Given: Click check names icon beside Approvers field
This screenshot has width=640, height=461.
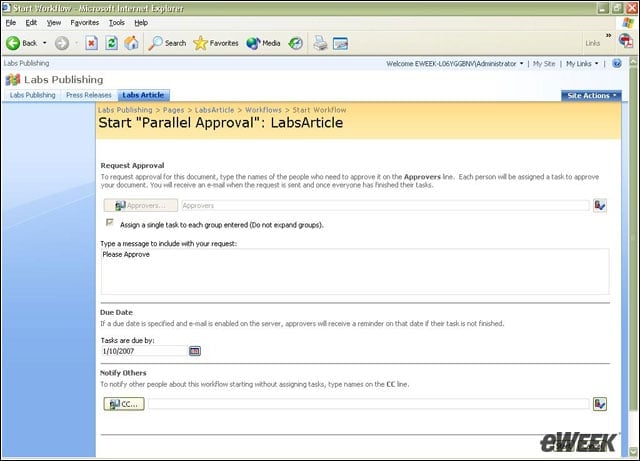Looking at the screenshot, I should click(x=600, y=205).
